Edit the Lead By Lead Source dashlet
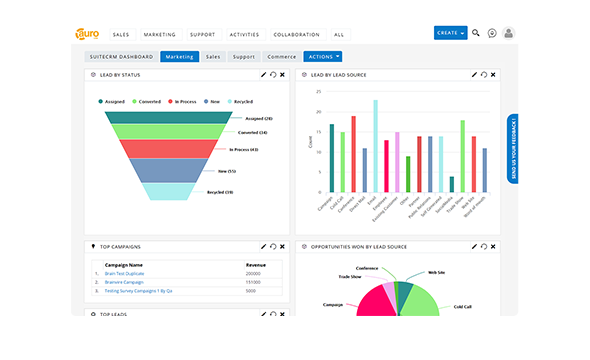 click(474, 75)
